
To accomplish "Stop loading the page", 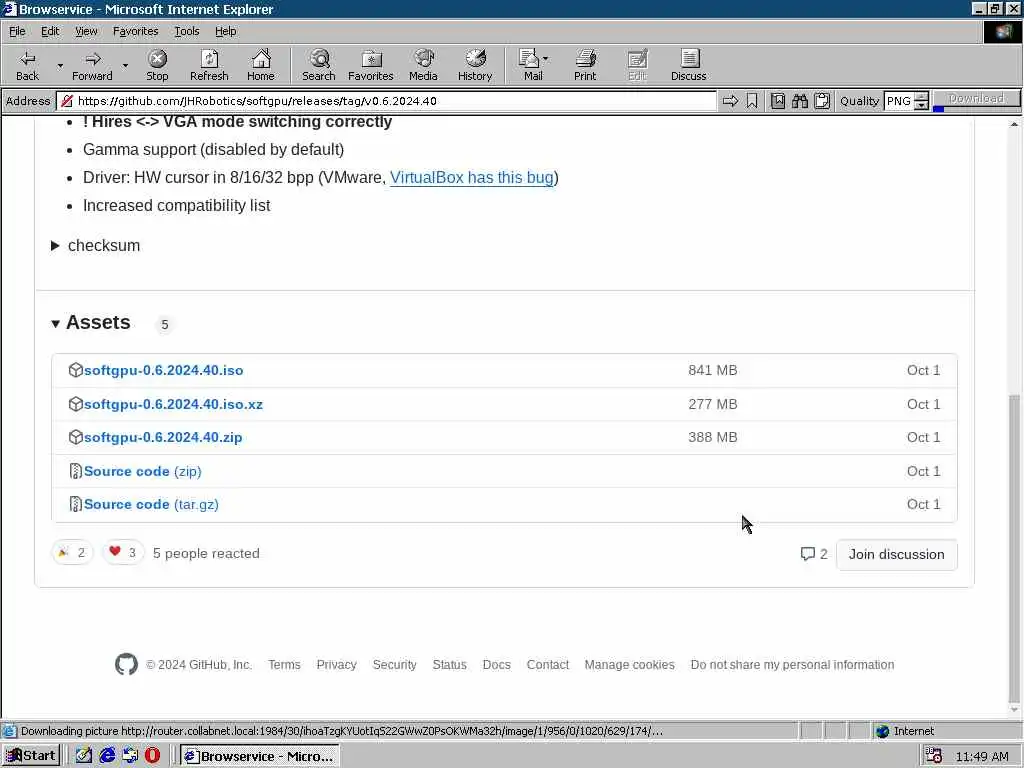I will [x=157, y=65].
